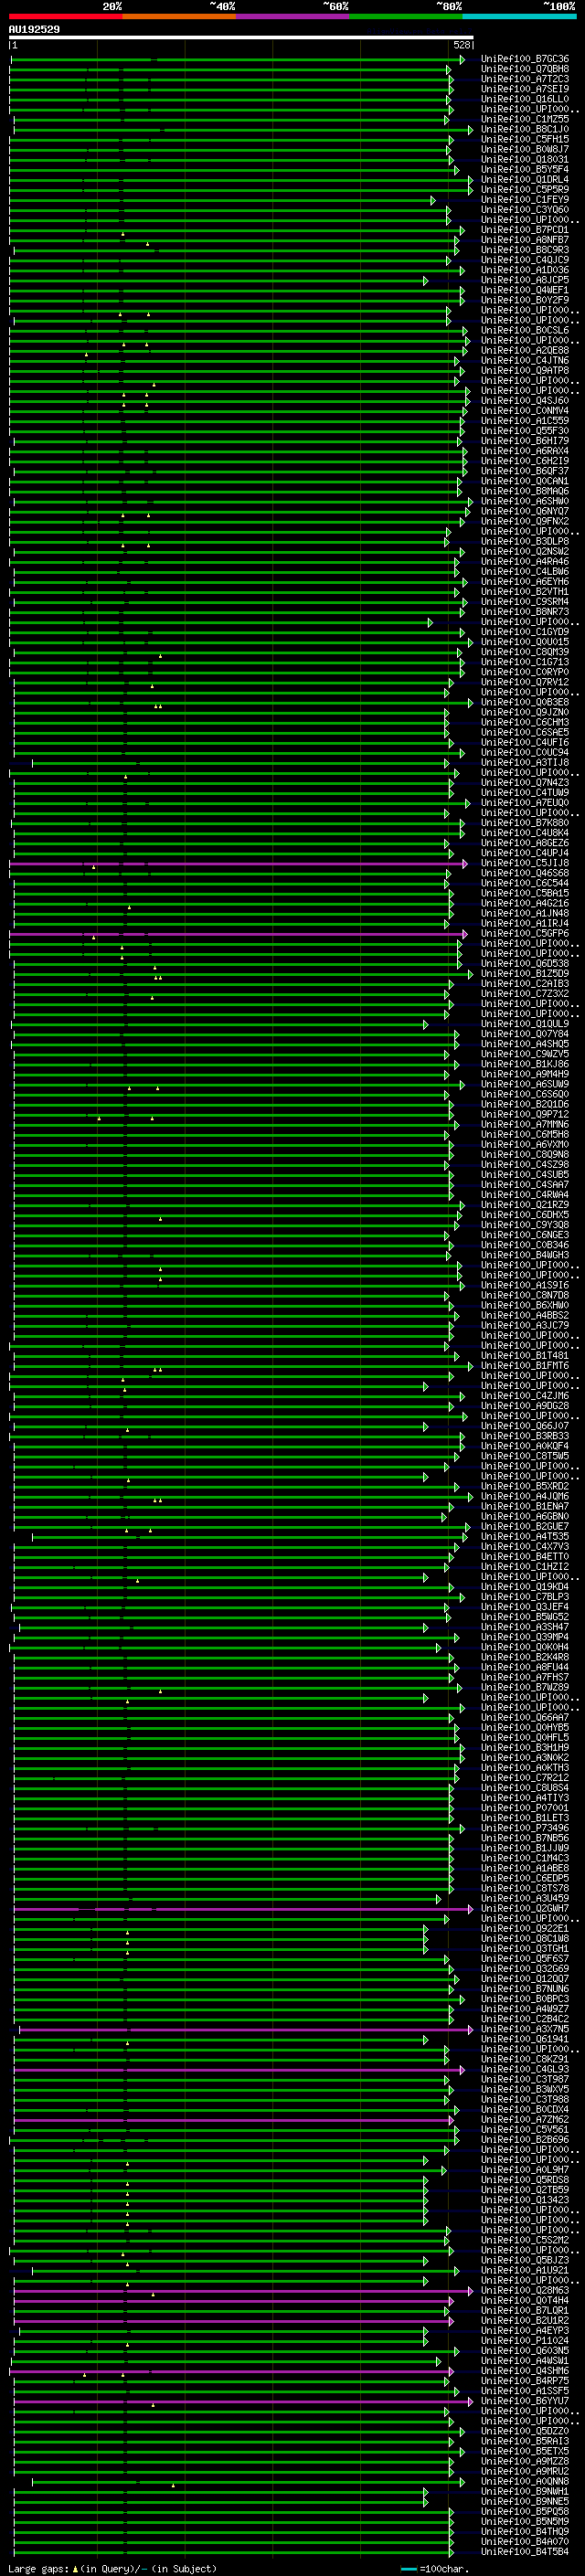This screenshot has height=2576, width=585.
Task: Select the query name AU192529
Action: coord(34,30)
